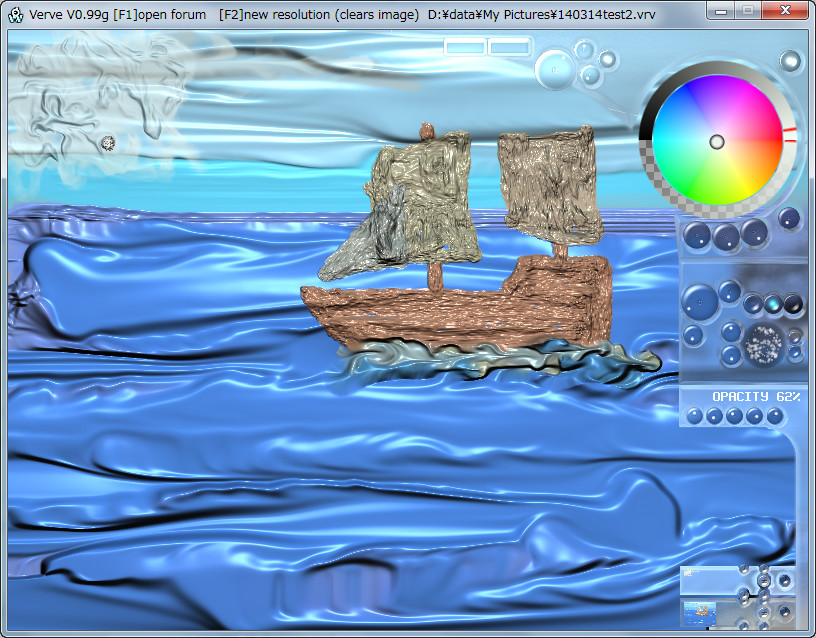This screenshot has width=816, height=638.
Task: Select the small brush sphere beside the largest one
Action: (x=729, y=293)
